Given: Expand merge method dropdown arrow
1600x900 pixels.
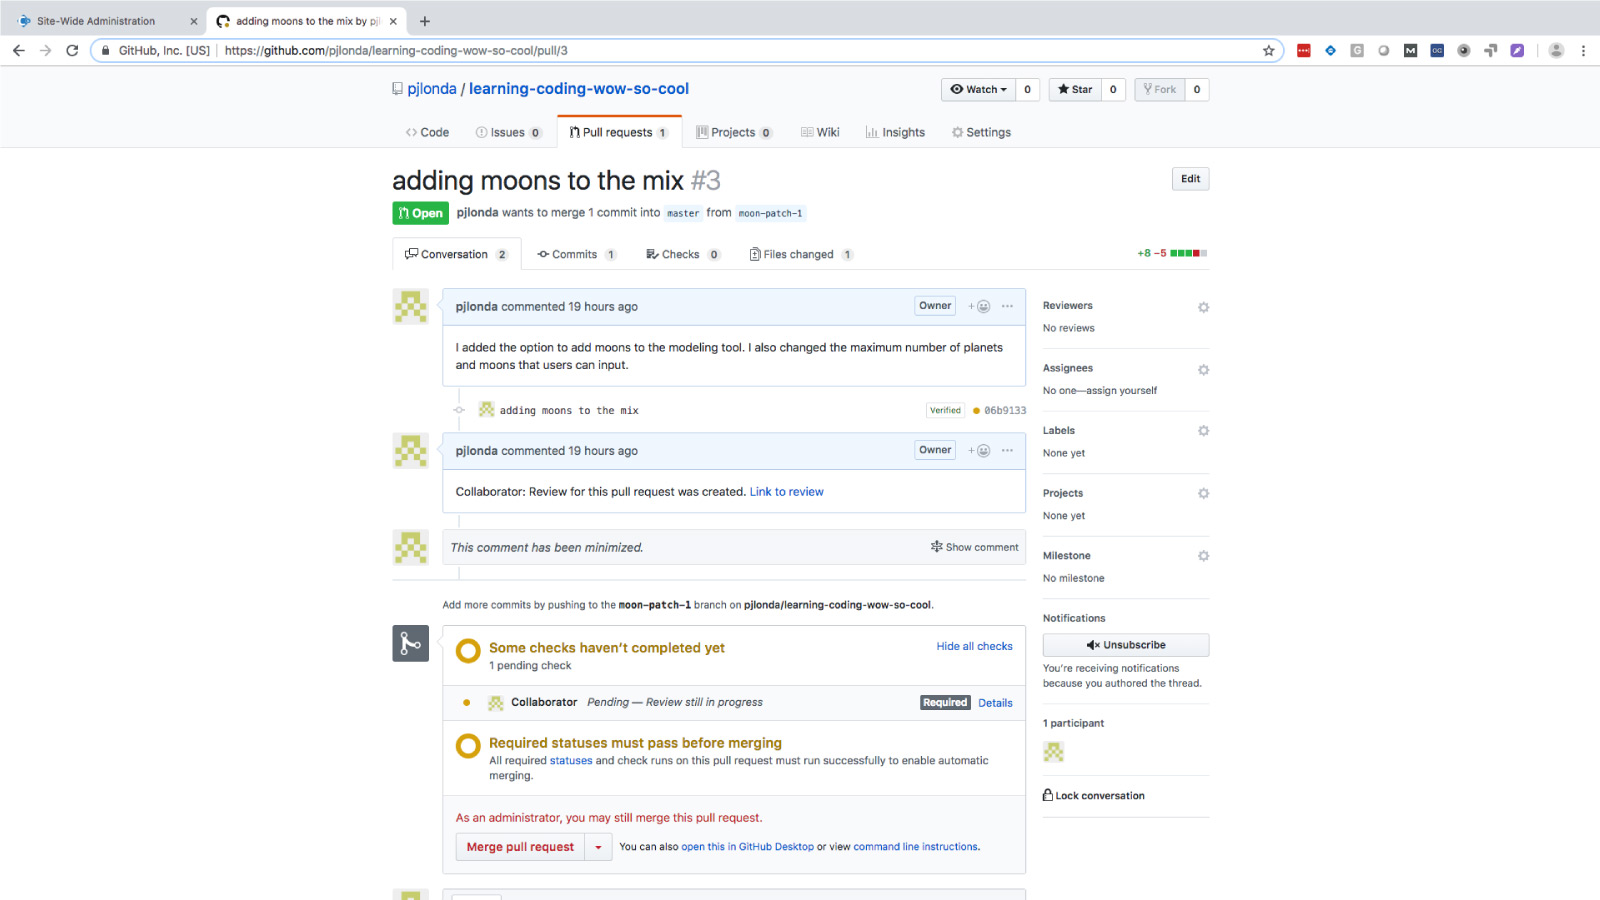Looking at the screenshot, I should click(x=598, y=847).
